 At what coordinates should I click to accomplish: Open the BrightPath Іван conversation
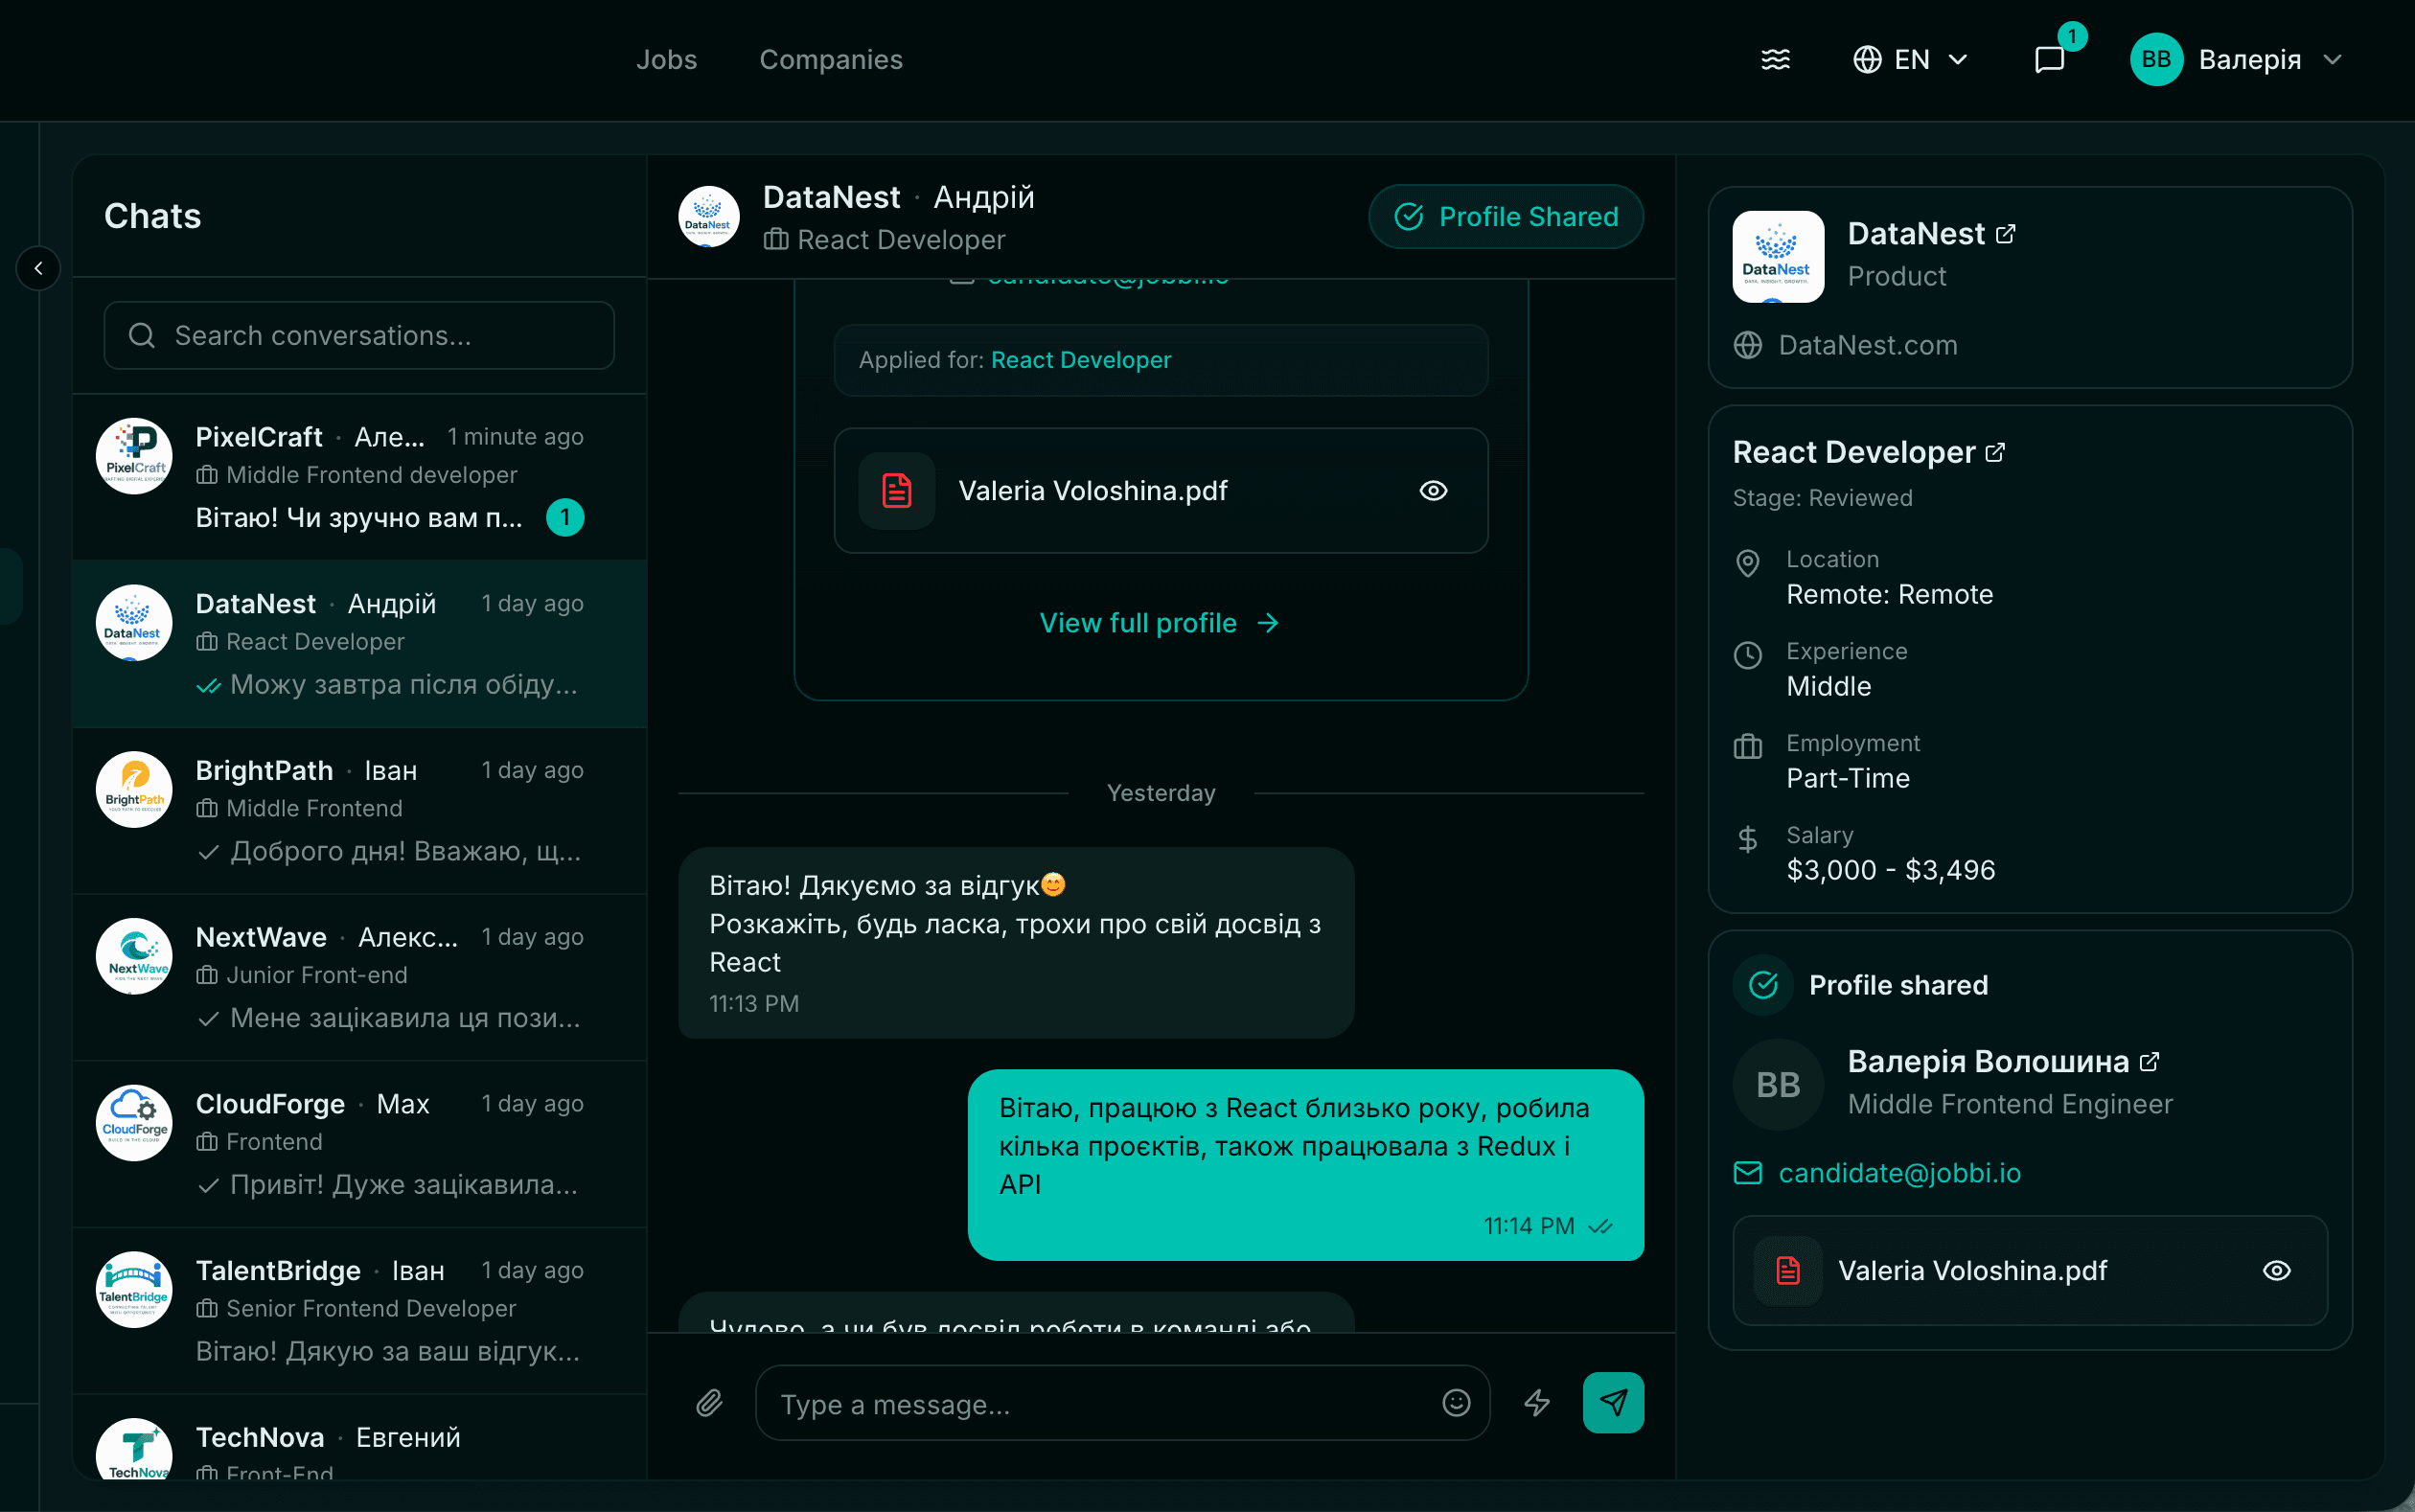(359, 811)
